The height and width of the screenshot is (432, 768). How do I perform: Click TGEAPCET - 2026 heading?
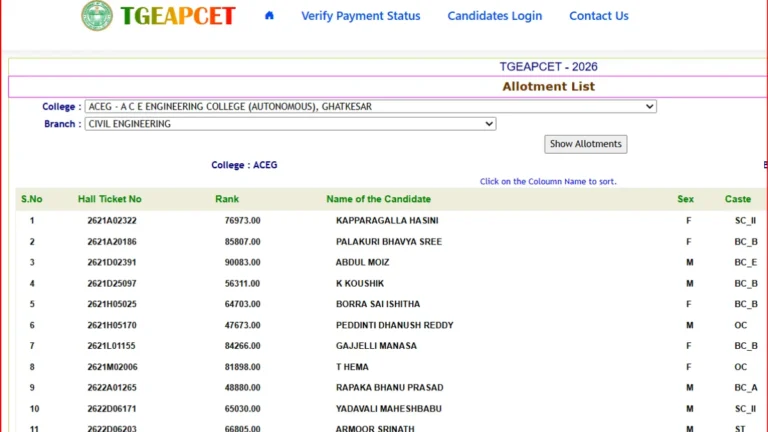click(548, 67)
